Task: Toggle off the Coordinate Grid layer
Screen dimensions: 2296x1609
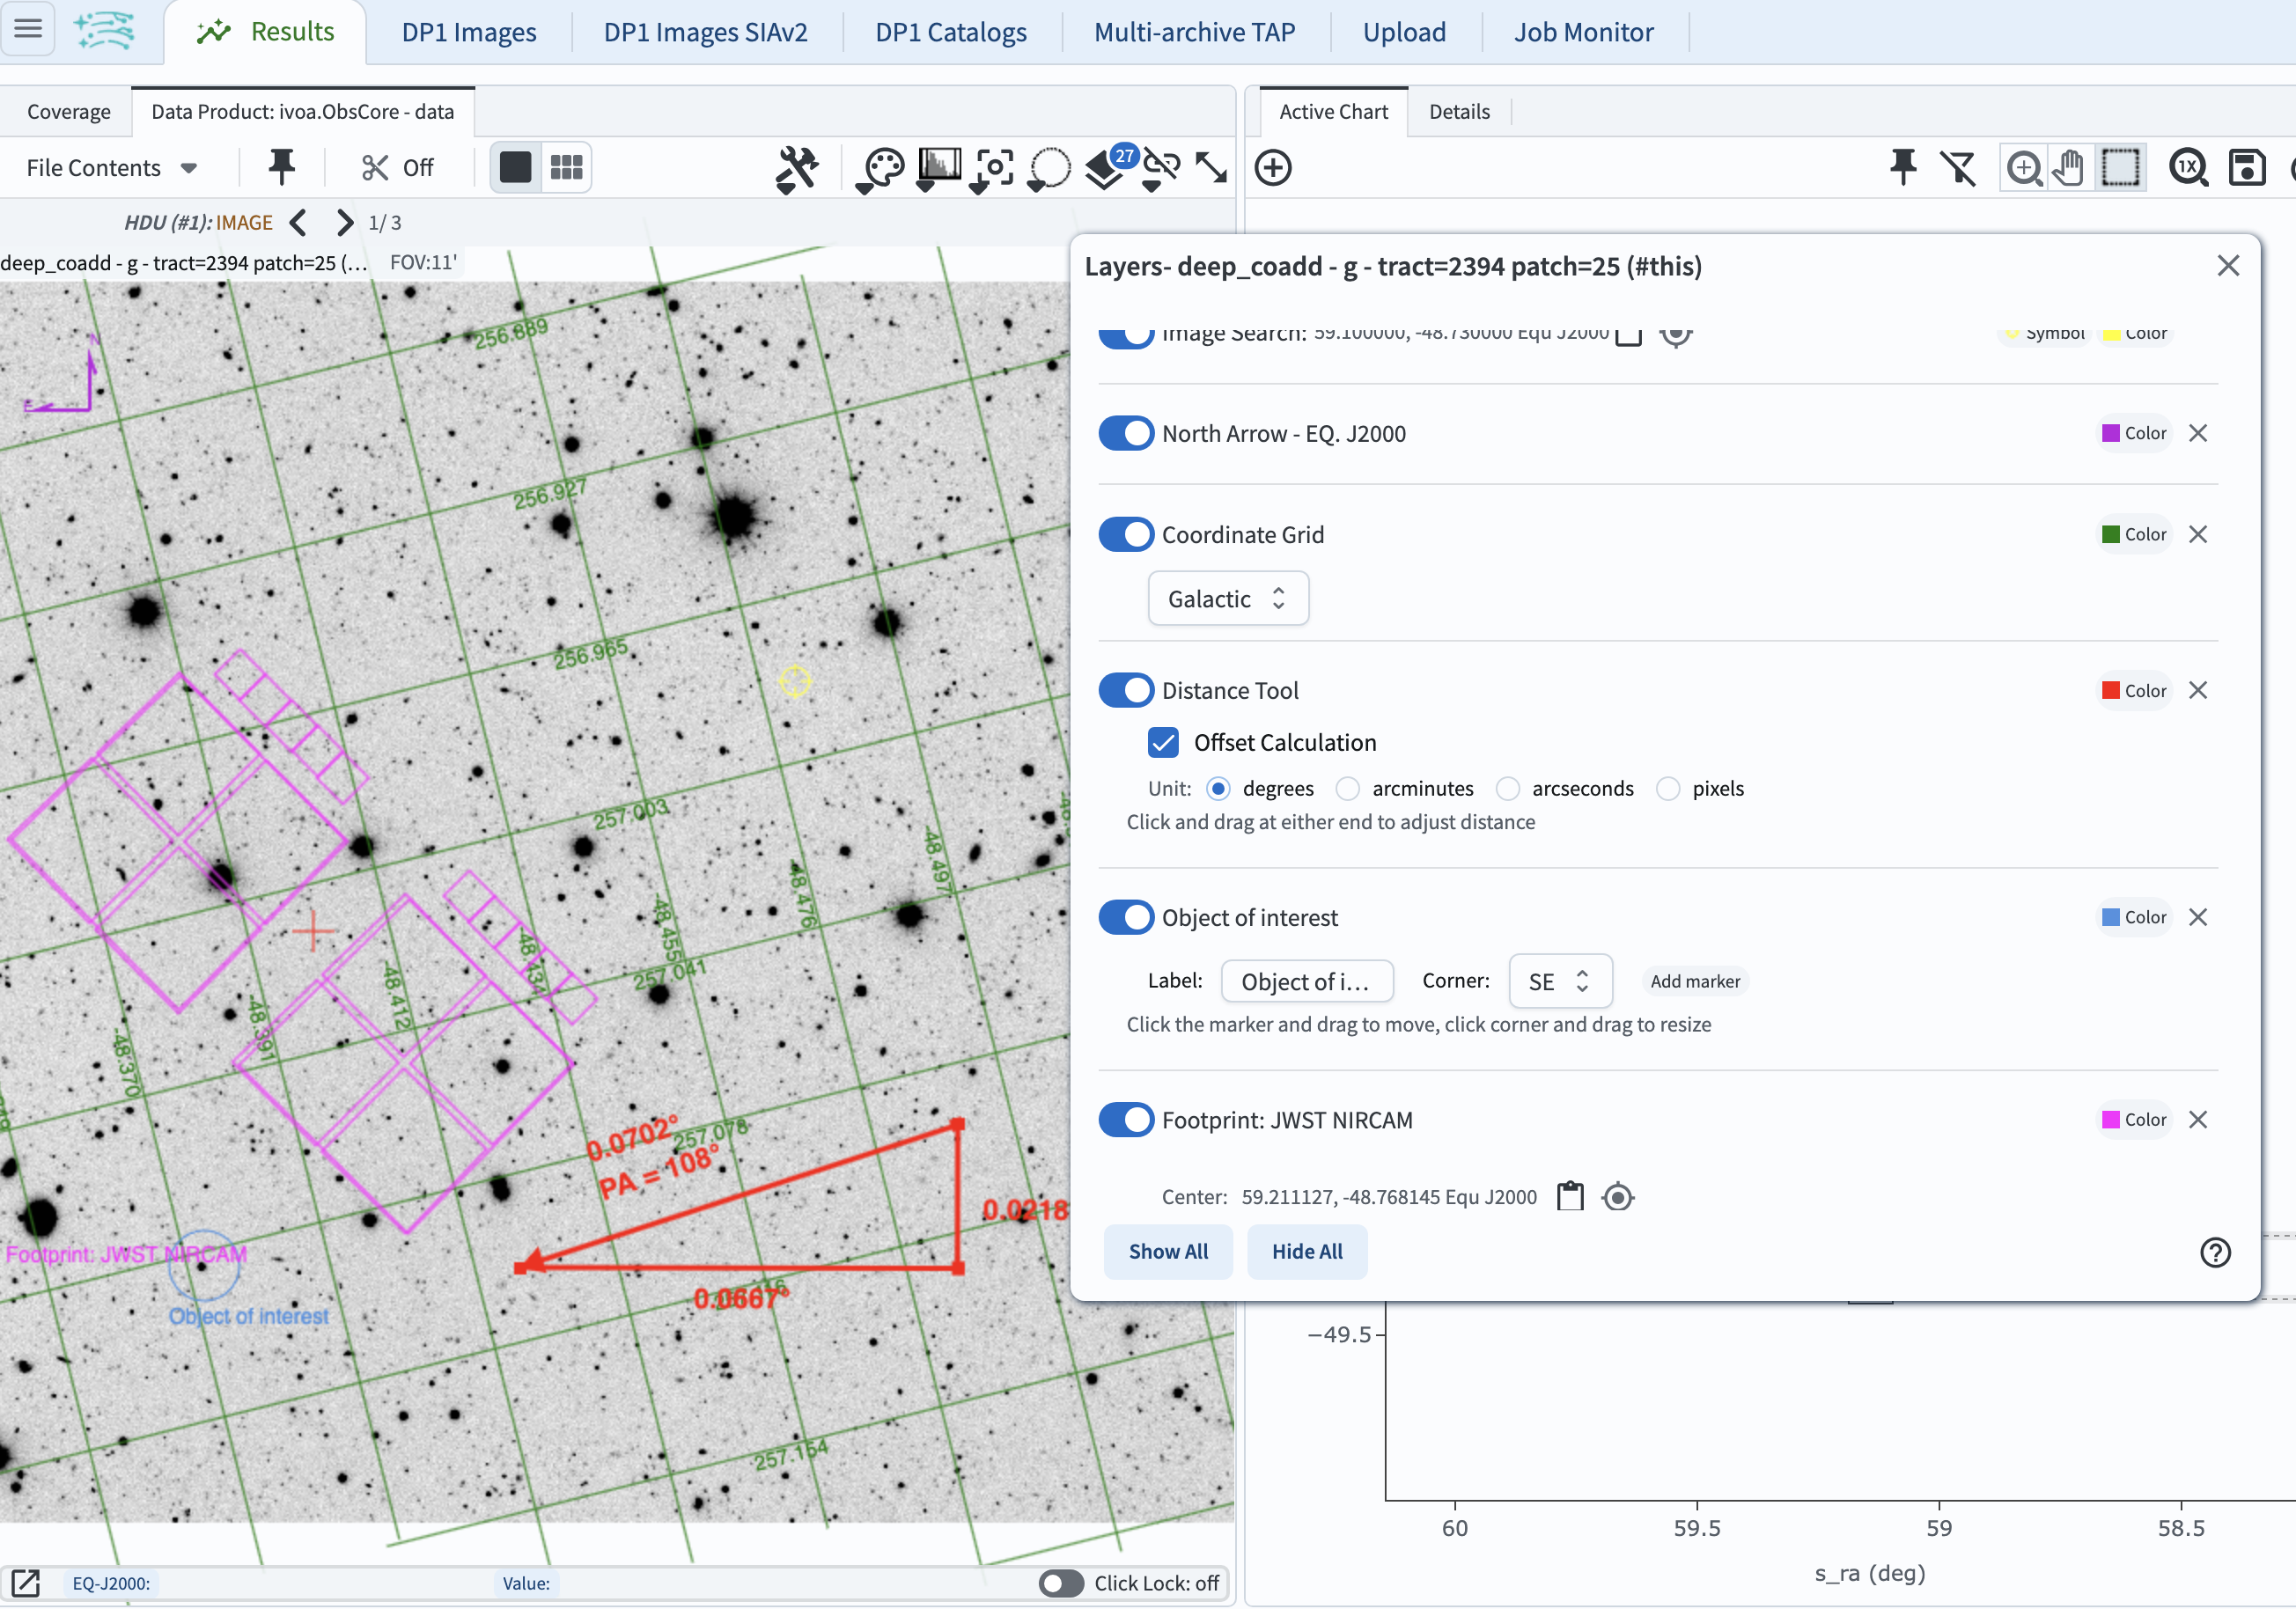Action: pyautogui.click(x=1126, y=535)
